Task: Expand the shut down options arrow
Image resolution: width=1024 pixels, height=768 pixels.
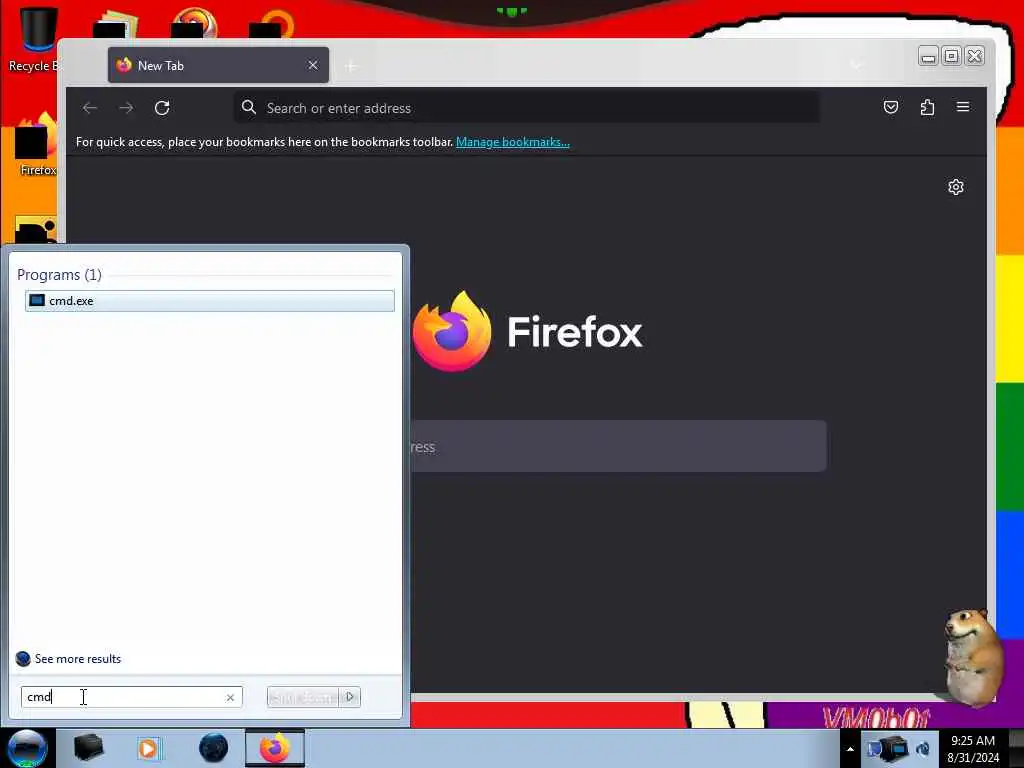Action: point(350,697)
